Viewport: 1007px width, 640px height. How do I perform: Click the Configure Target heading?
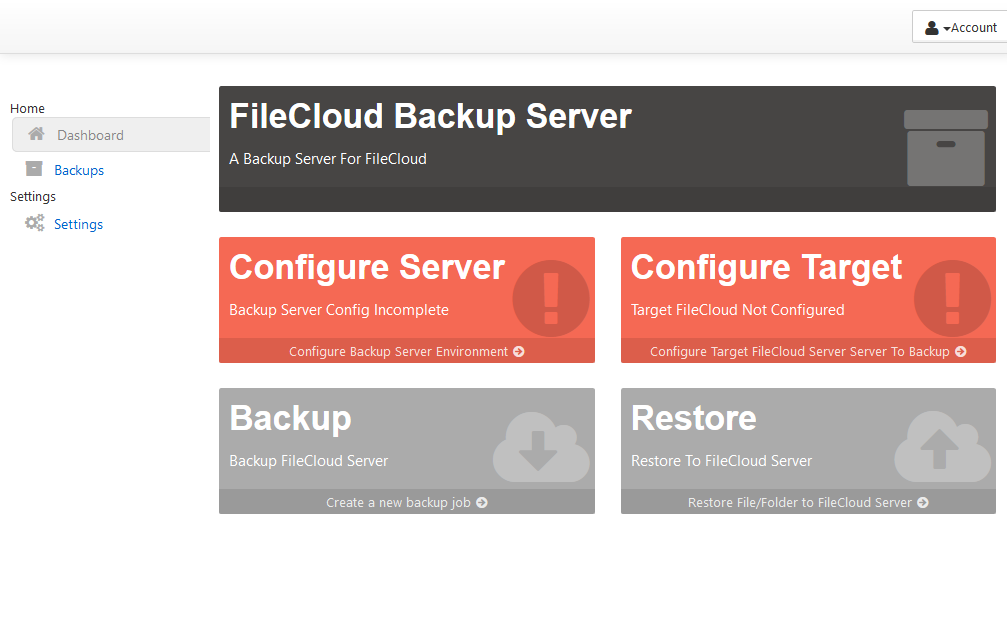[x=766, y=268]
